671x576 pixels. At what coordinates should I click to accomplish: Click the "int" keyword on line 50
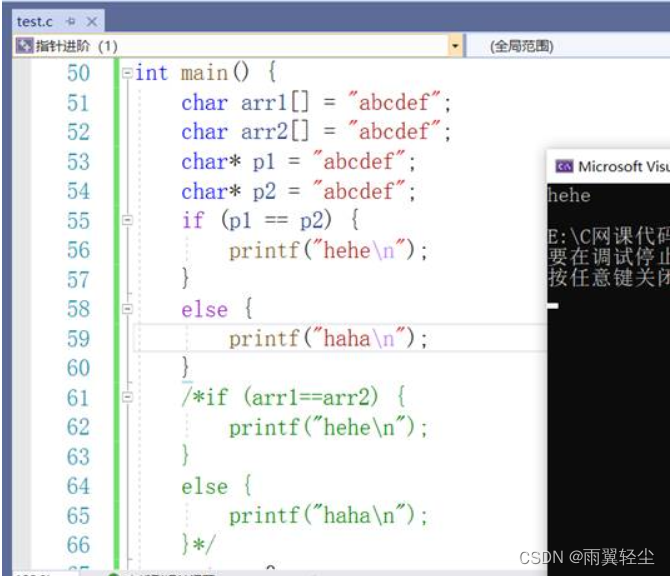tap(151, 73)
